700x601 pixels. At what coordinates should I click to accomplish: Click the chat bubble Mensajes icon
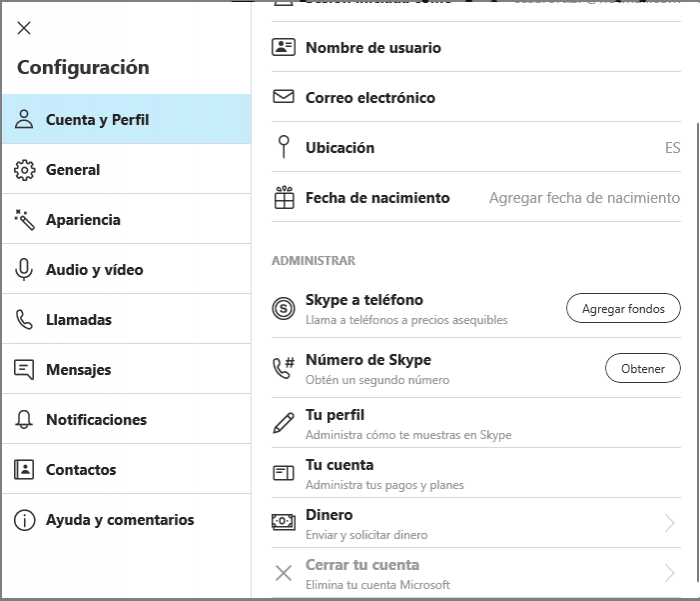click(x=24, y=370)
